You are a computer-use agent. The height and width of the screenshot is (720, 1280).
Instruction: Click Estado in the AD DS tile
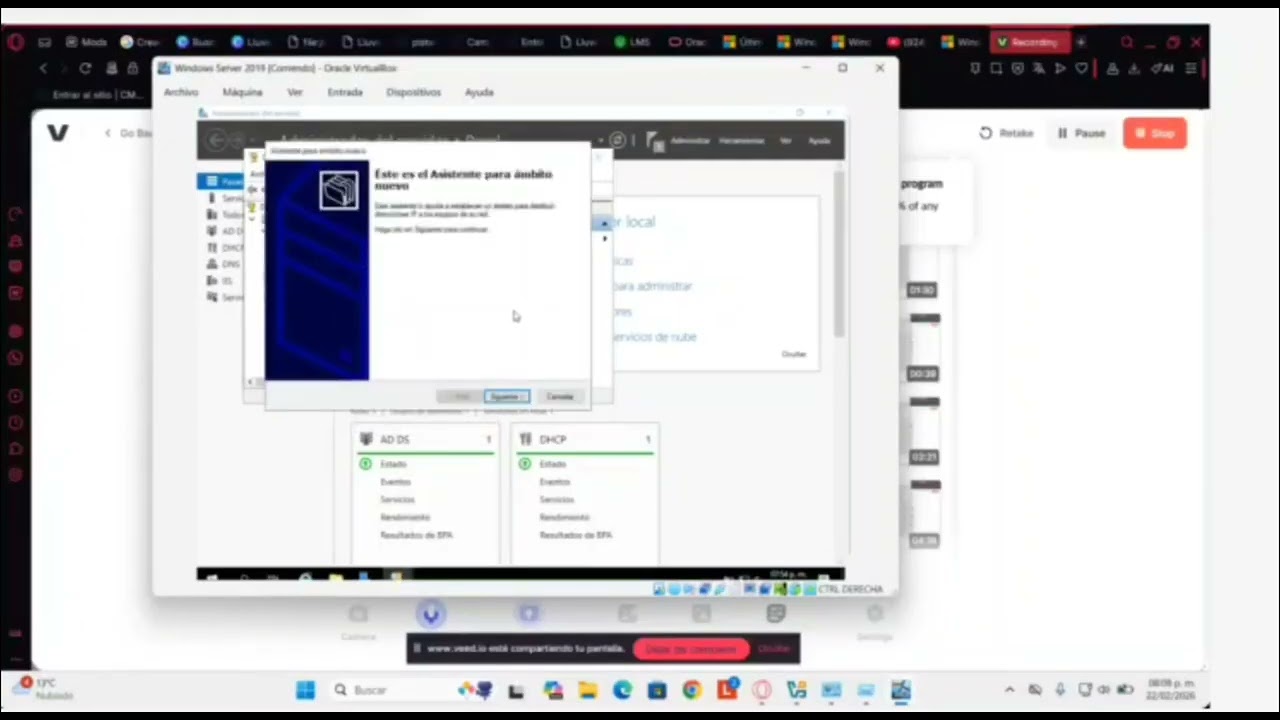tap(393, 464)
